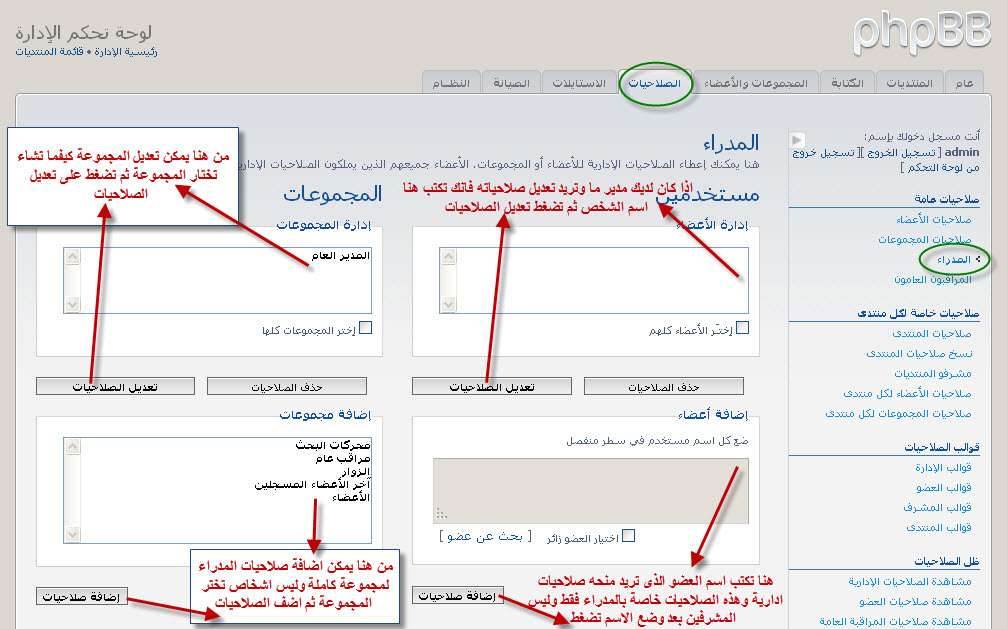The image size is (1007, 629).
Task: Click the إدارة الأعضاء members list box
Action: click(593, 280)
